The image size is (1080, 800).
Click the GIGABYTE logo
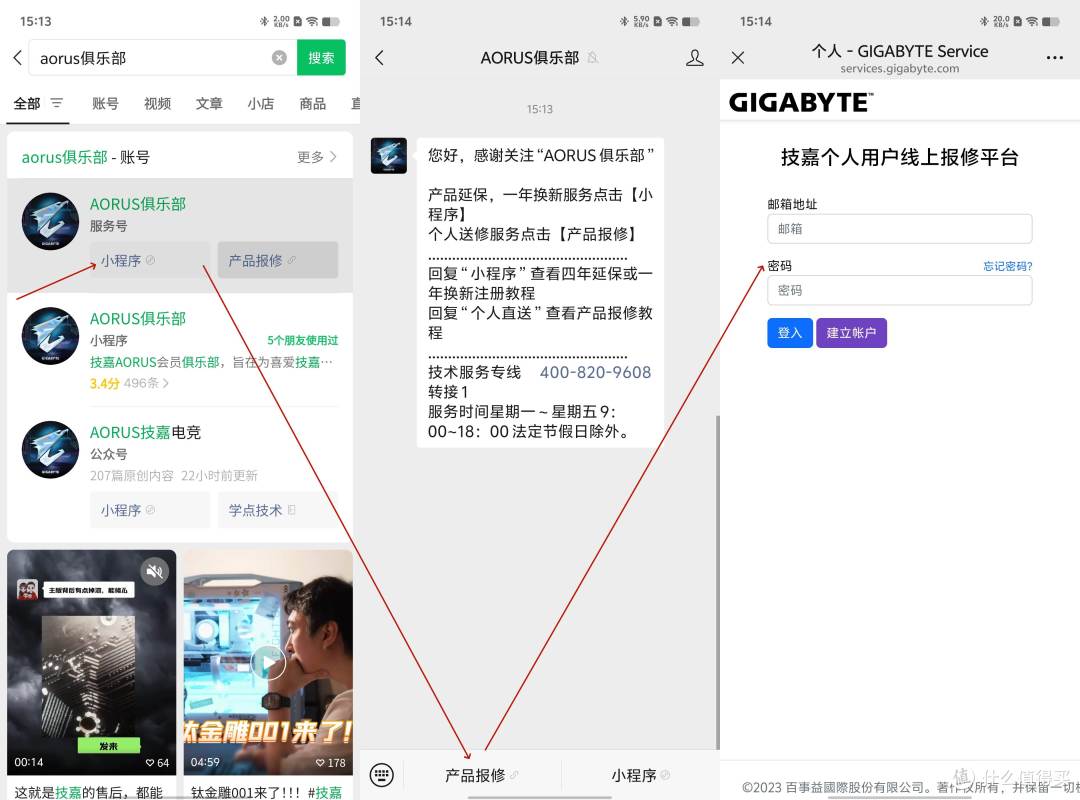click(x=801, y=103)
